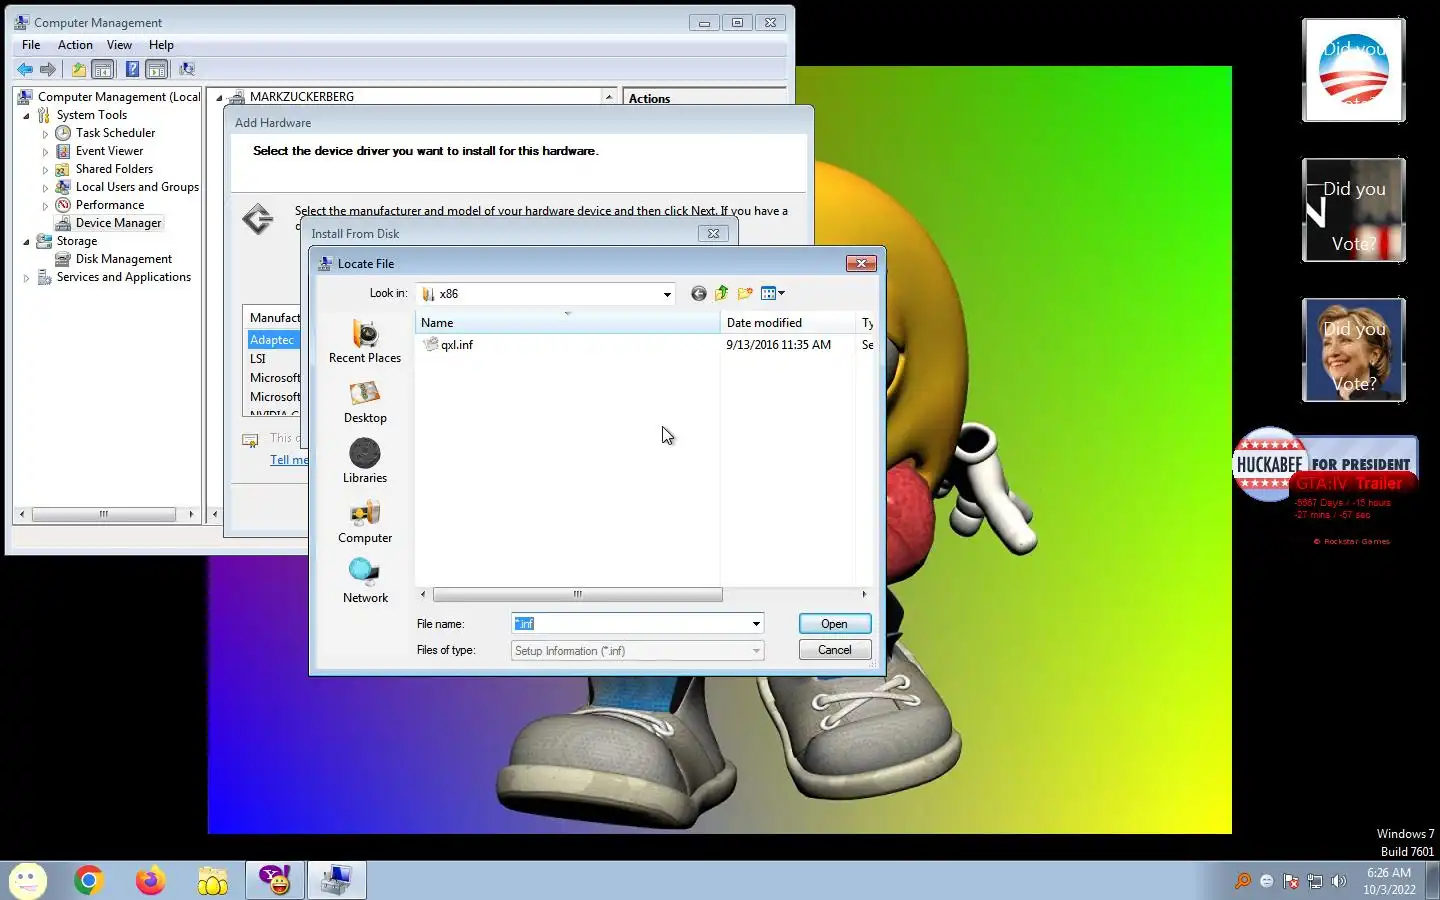
Task: Go back using Computer Management's blue back arrow
Action: coord(25,69)
